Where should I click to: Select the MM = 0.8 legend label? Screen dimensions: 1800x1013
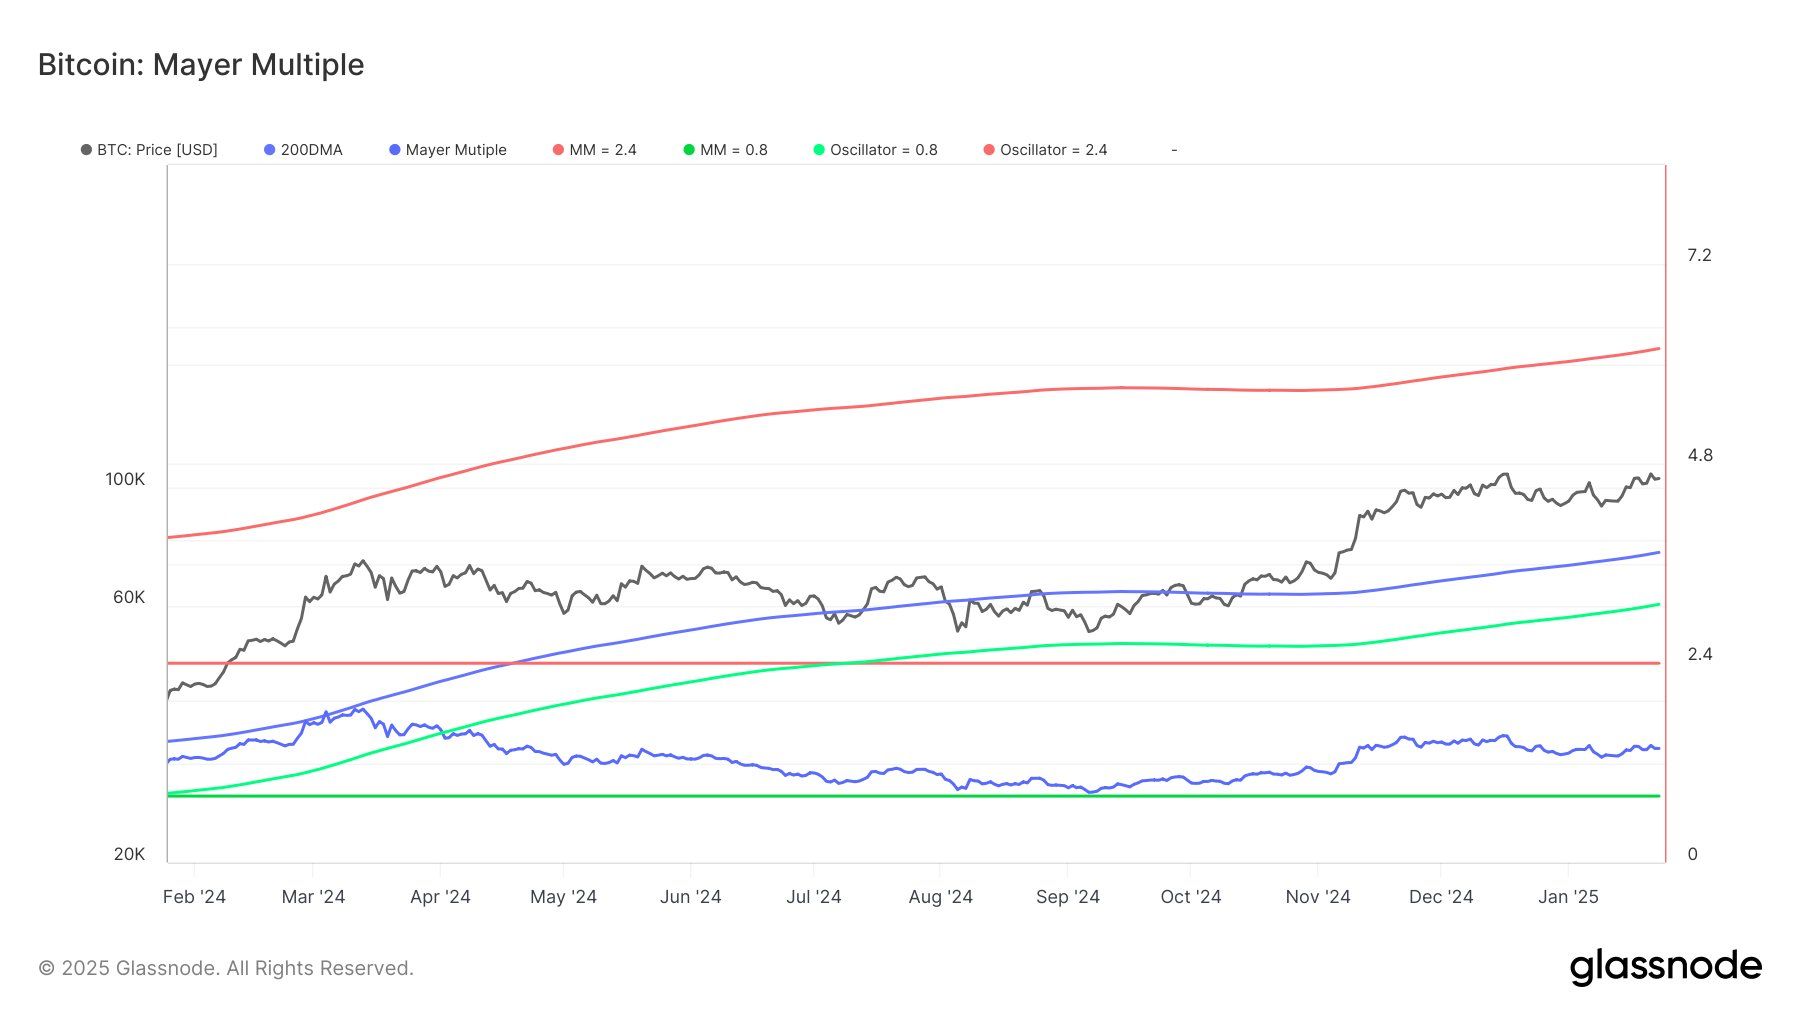(732, 149)
